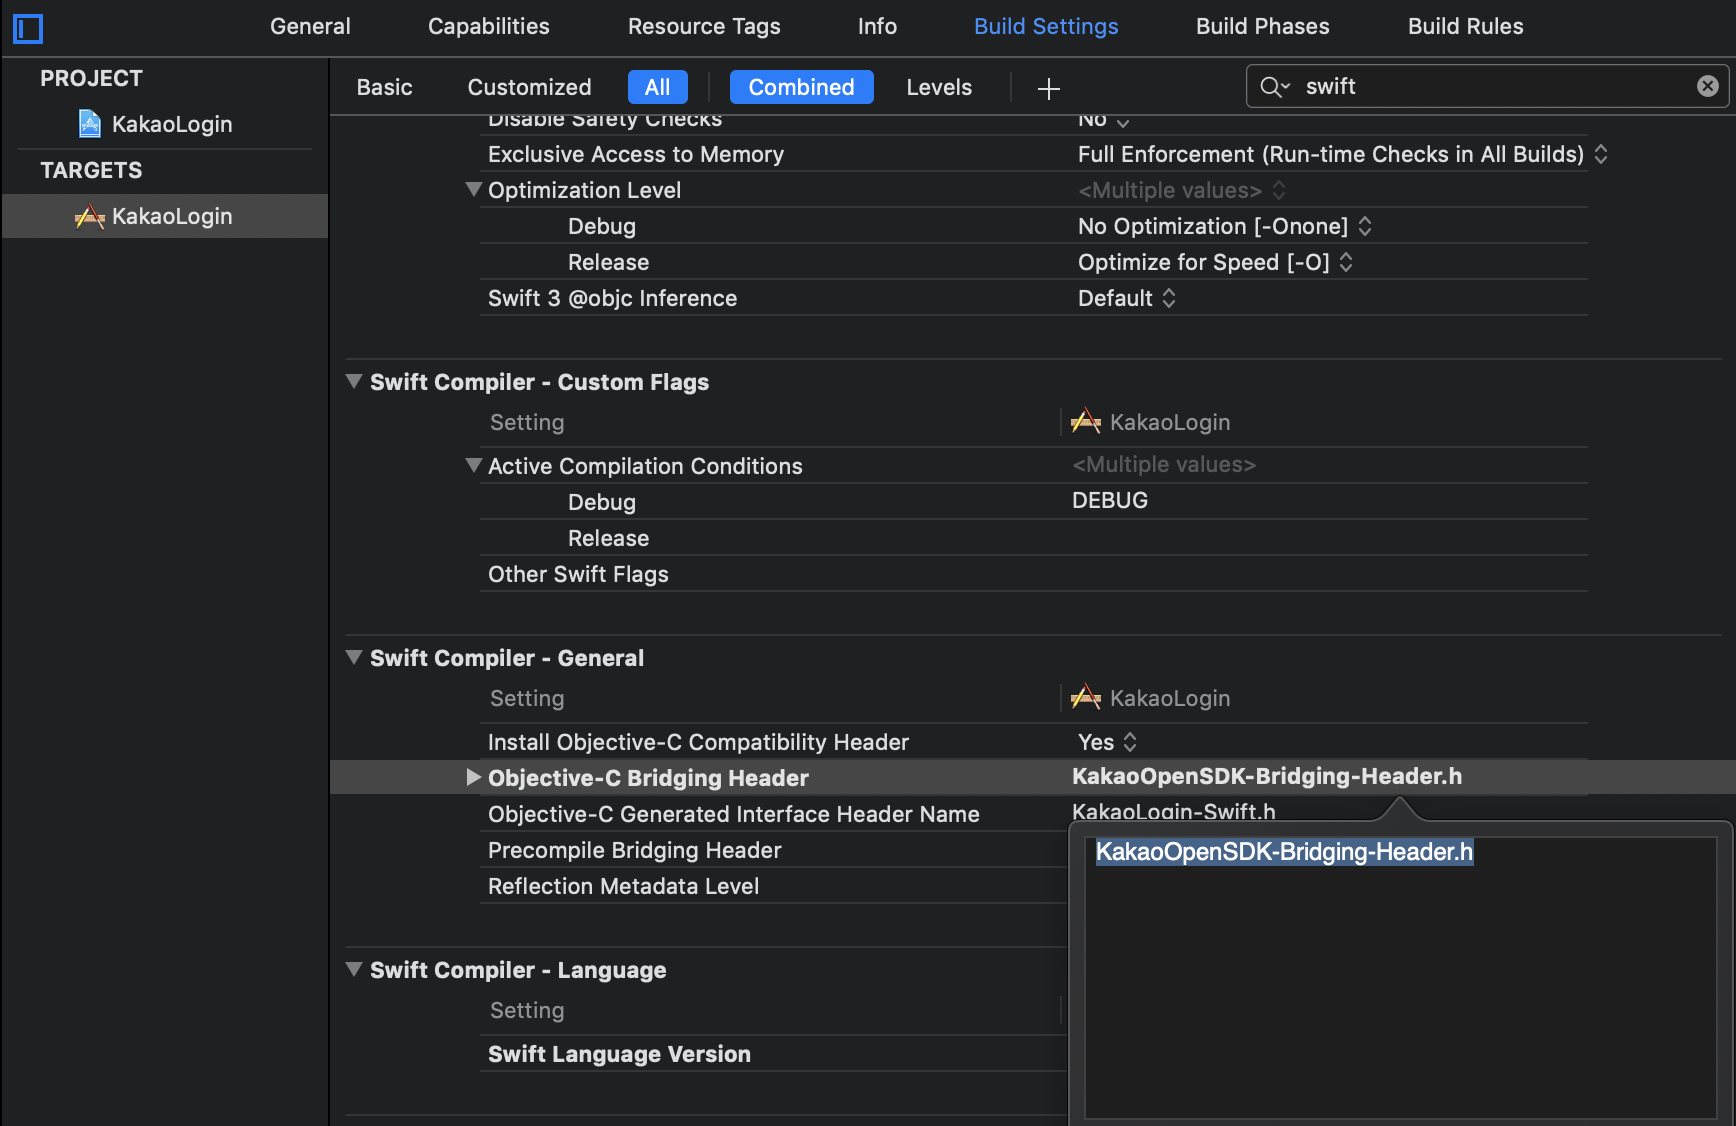Collapse Swift Compiler - General section
Screen dimensions: 1736x1126
point(354,657)
